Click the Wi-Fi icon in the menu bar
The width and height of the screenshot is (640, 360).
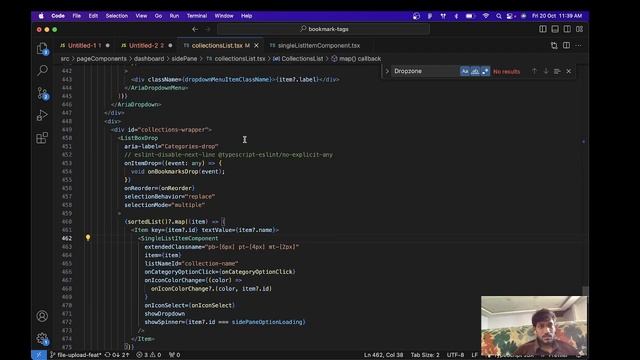486,16
